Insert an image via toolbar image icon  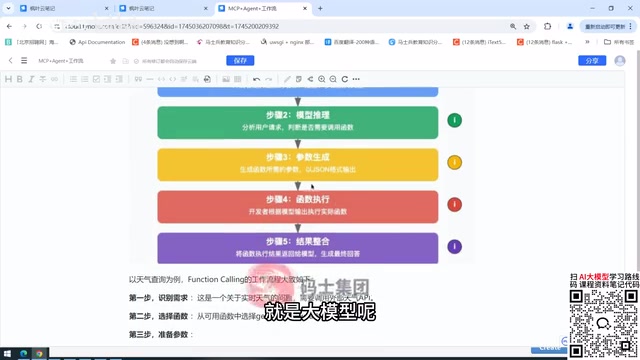tap(226, 79)
